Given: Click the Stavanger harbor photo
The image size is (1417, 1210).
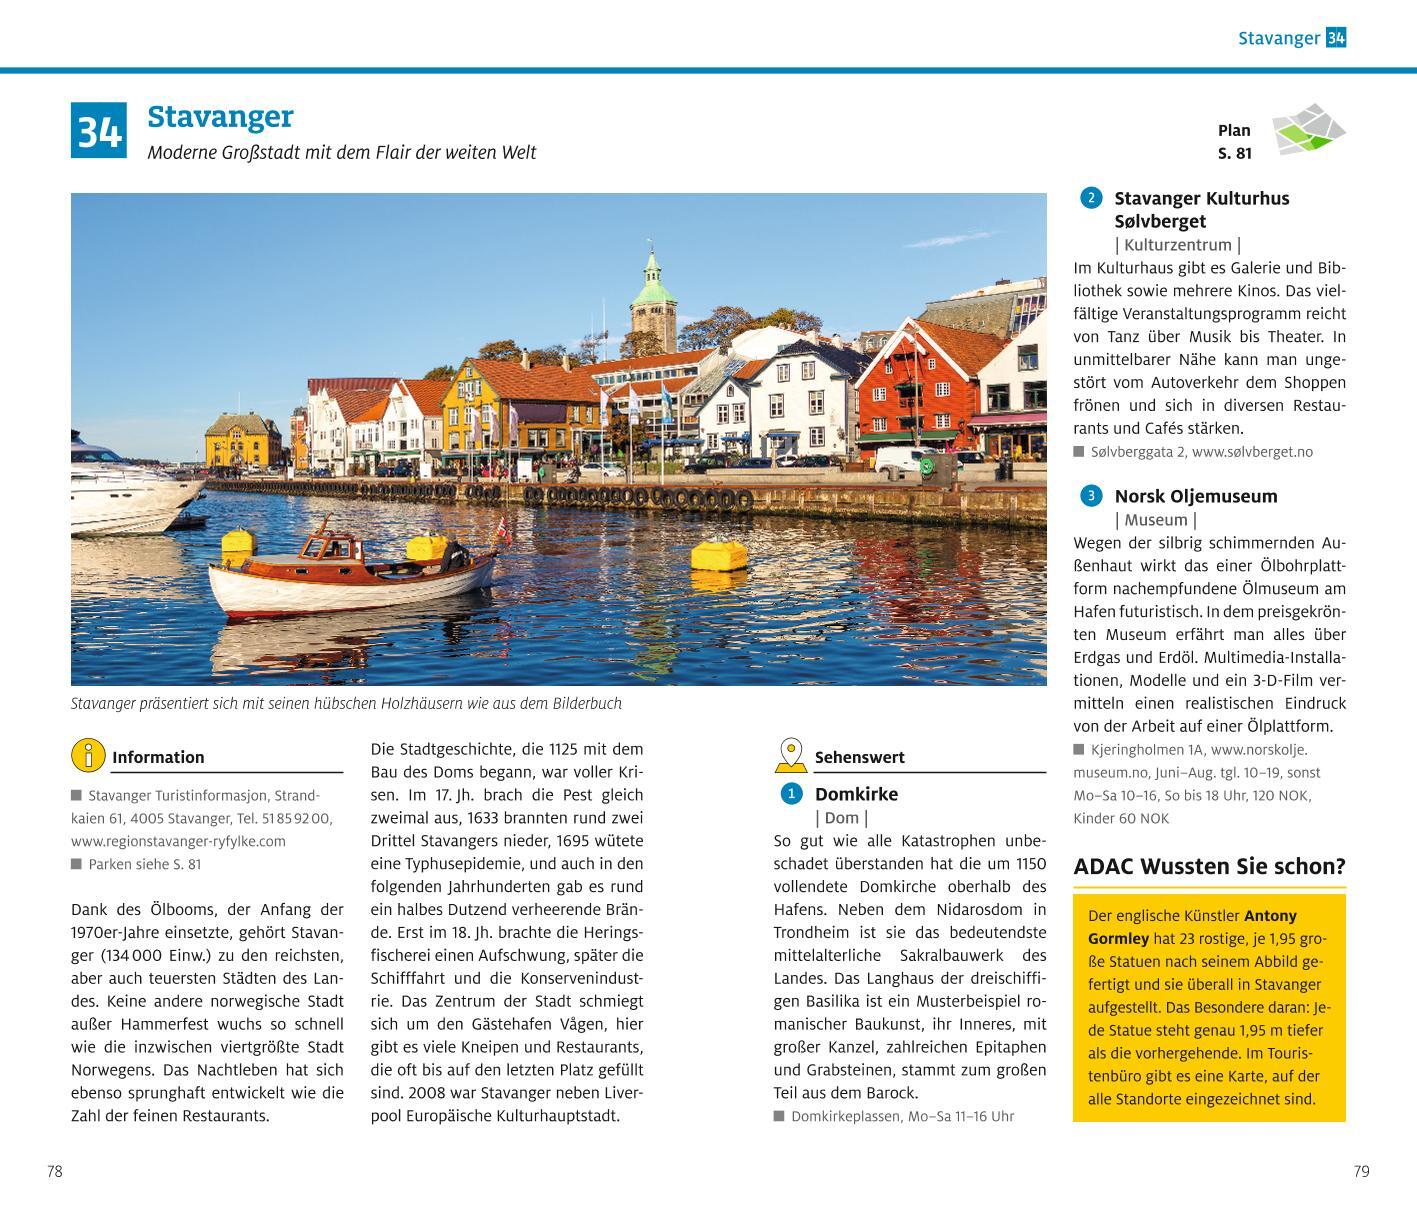Looking at the screenshot, I should (558, 438).
